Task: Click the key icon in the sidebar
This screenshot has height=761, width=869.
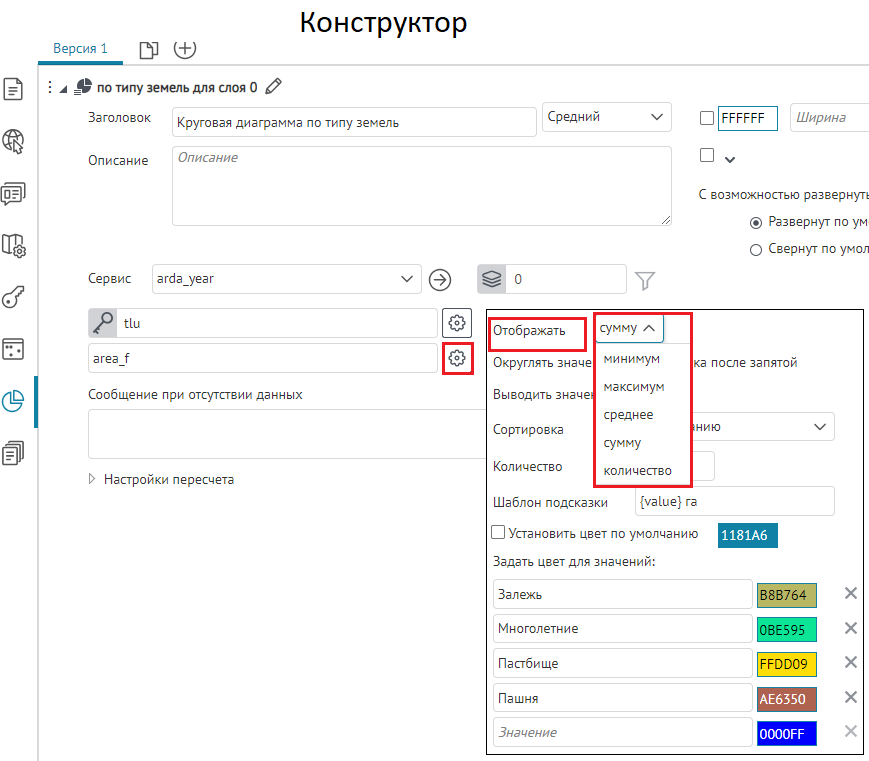Action: [14, 297]
